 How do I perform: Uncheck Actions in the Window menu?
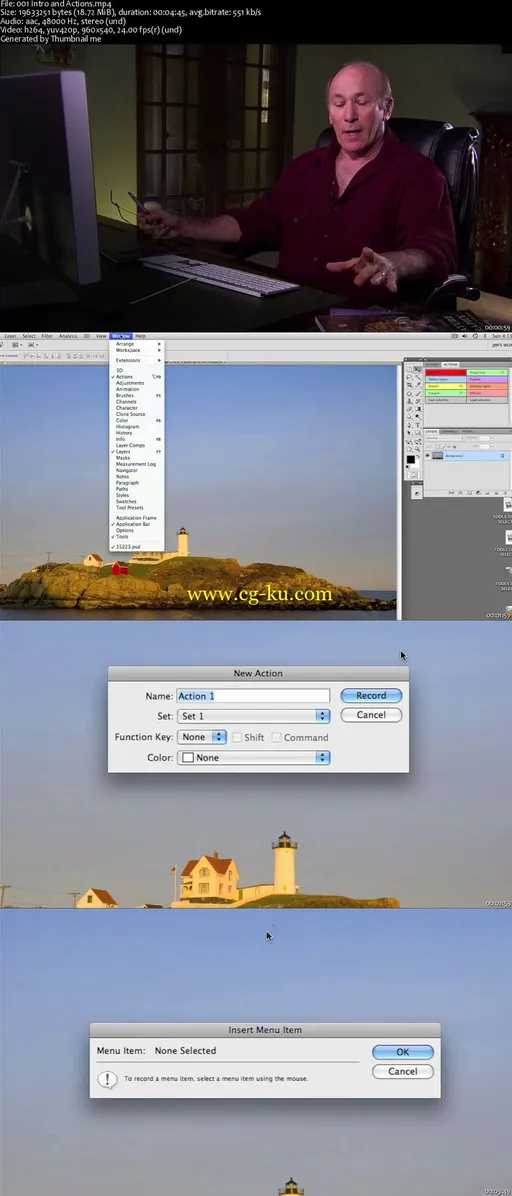click(x=136, y=377)
